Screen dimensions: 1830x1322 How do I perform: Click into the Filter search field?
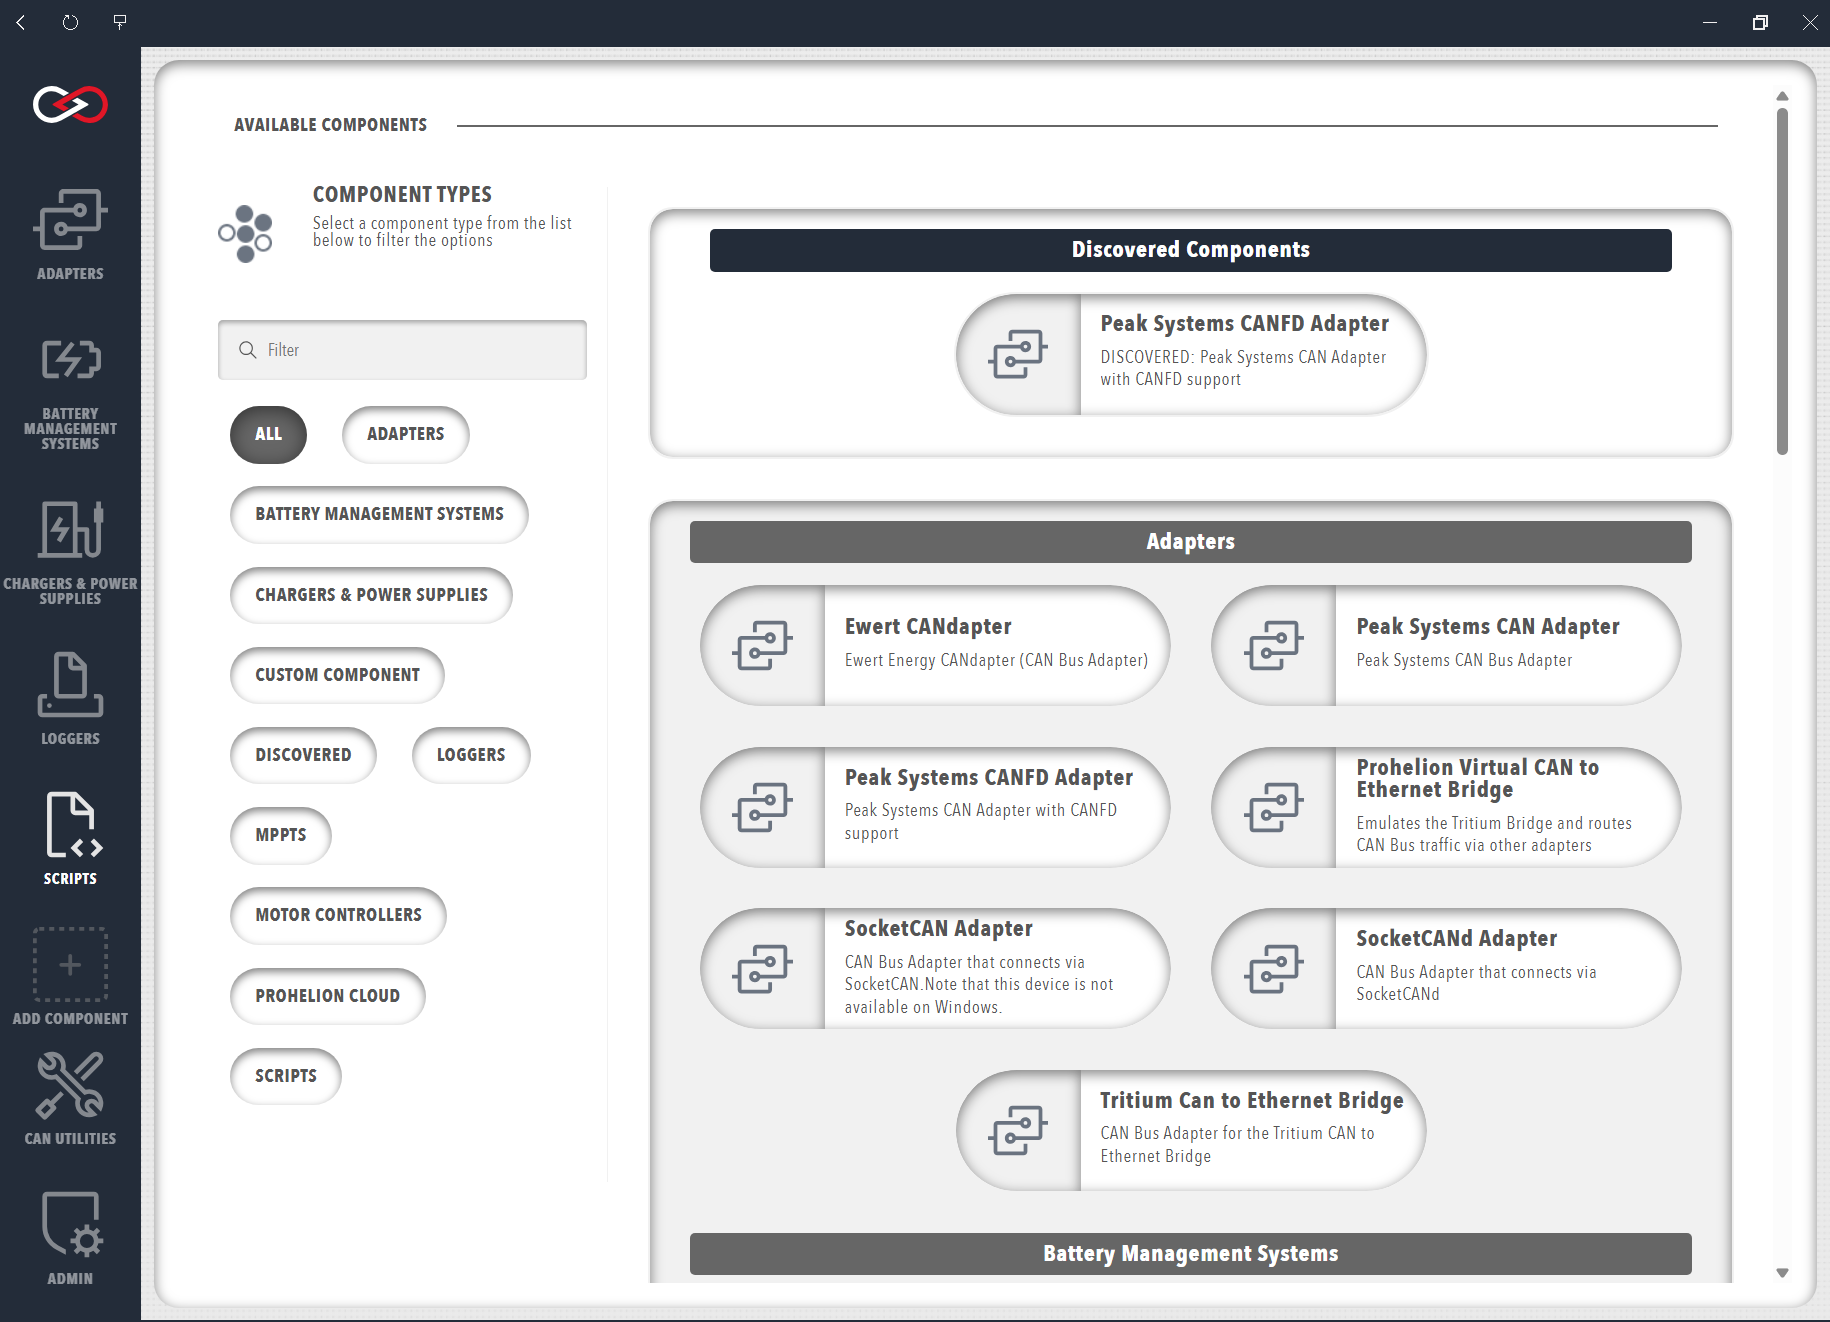[x=402, y=350]
